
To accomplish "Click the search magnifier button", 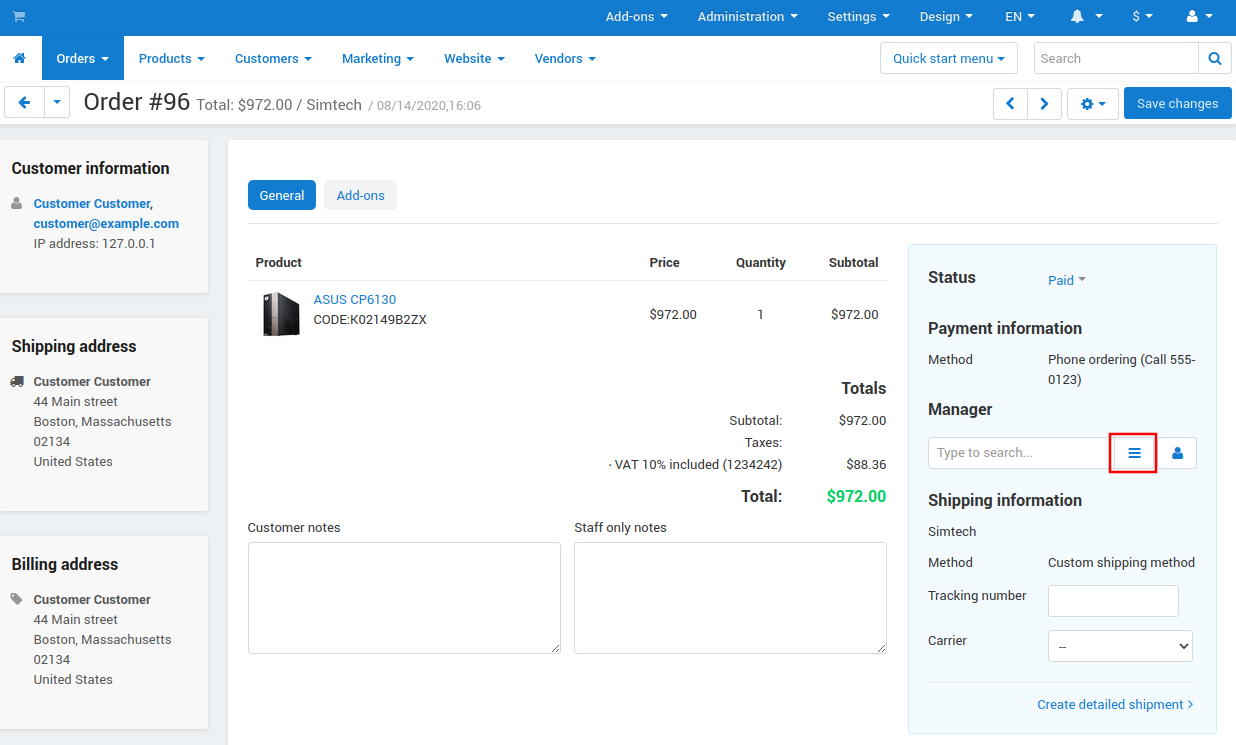I will click(1214, 59).
